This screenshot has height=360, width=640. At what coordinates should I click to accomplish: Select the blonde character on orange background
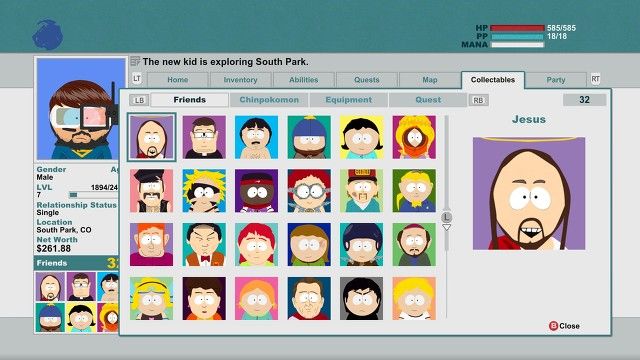coord(414,298)
